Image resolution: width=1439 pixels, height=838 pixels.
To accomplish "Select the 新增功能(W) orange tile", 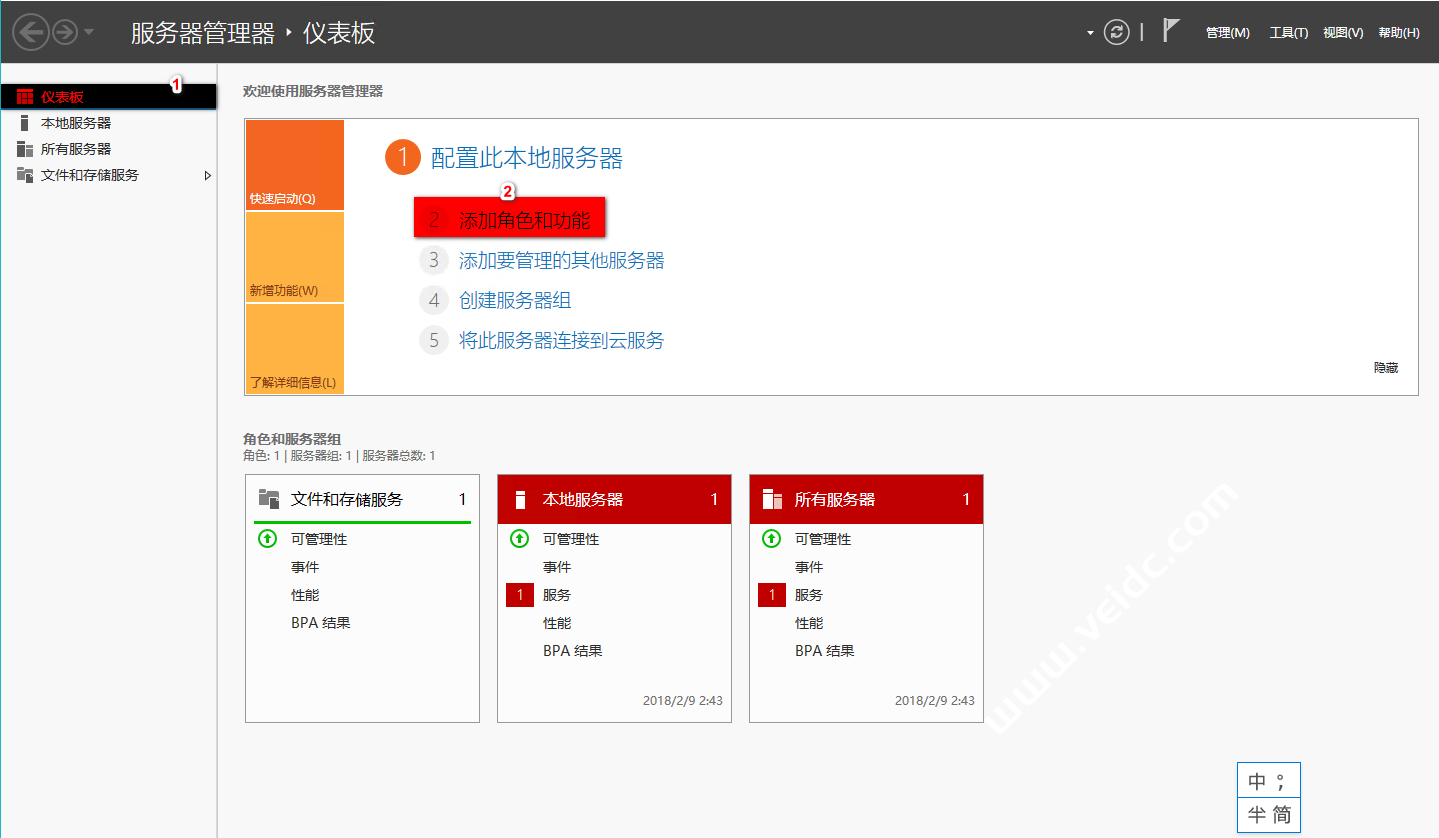I will click(x=294, y=257).
